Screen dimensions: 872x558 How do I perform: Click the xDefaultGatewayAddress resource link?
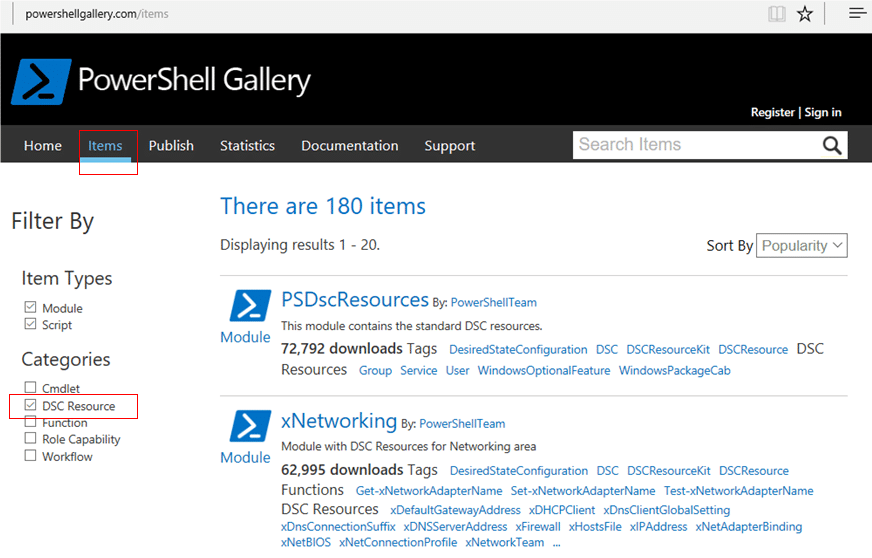455,510
